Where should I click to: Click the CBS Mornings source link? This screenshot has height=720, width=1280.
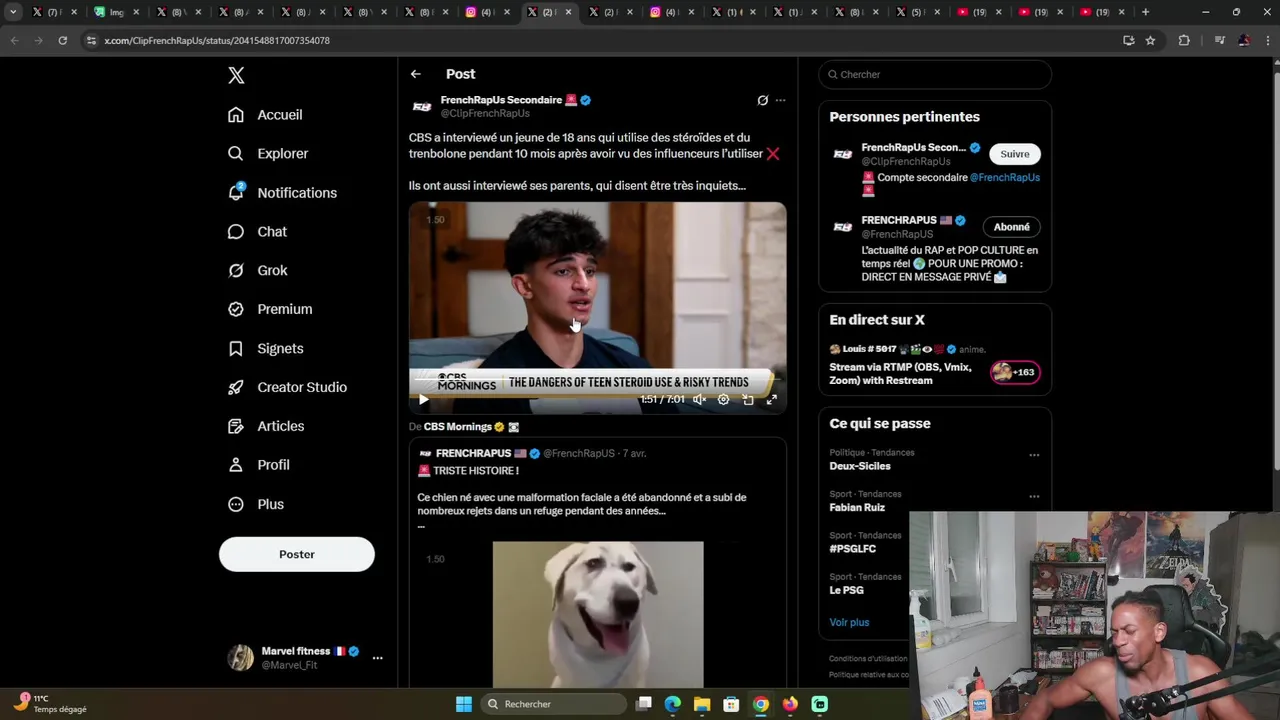(x=457, y=427)
